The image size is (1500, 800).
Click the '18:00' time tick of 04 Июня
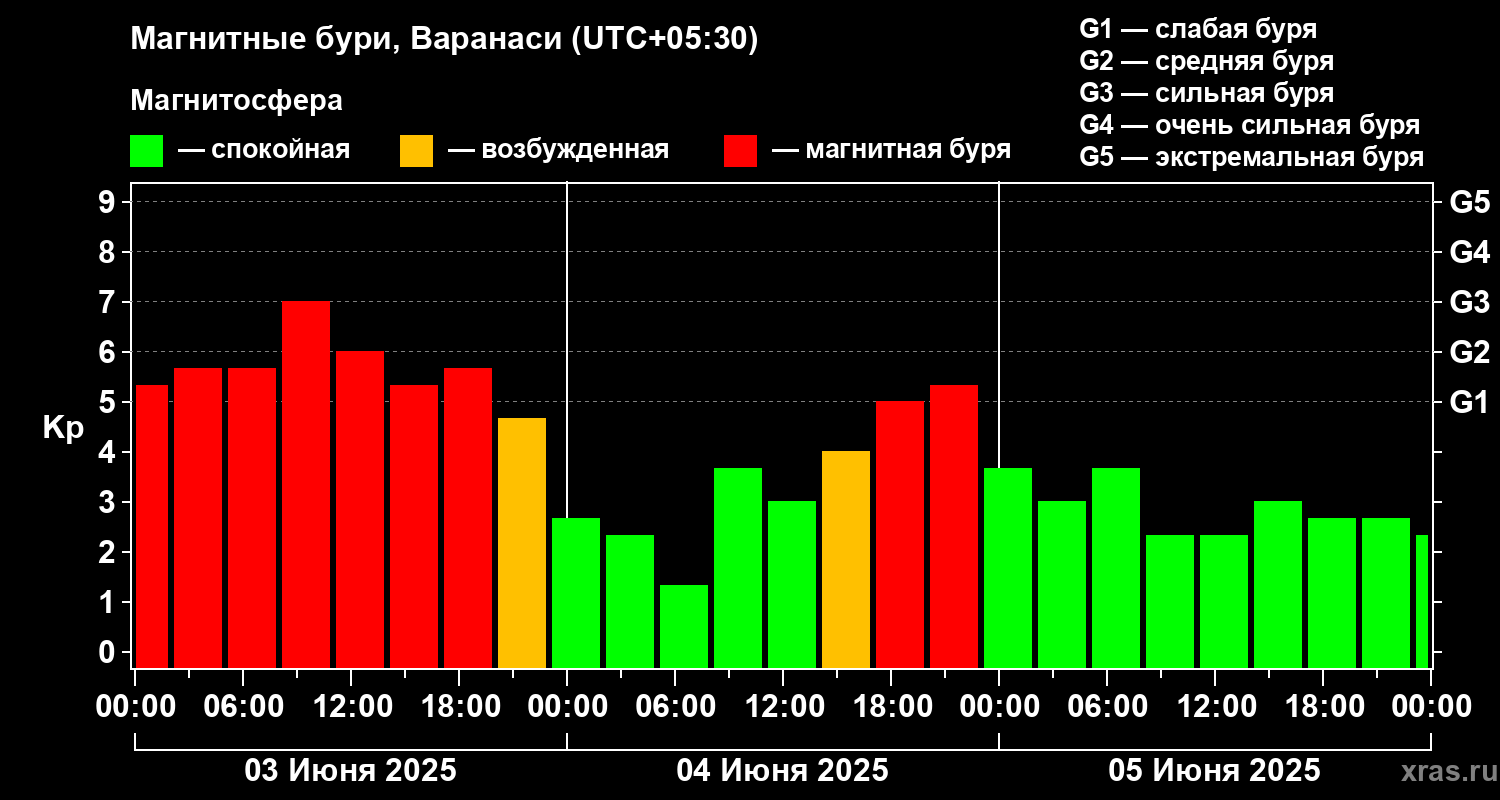891,707
